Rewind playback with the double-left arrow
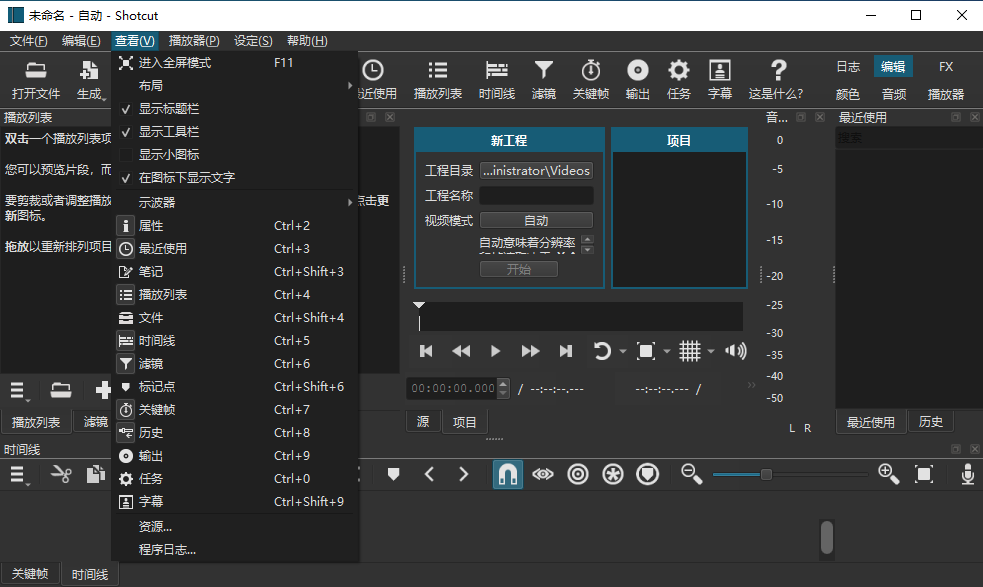The image size is (983, 587). point(461,351)
